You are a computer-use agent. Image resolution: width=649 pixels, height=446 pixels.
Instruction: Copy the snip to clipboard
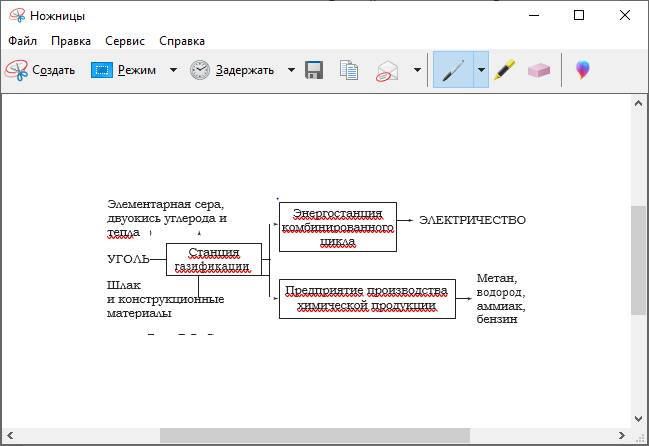[349, 70]
